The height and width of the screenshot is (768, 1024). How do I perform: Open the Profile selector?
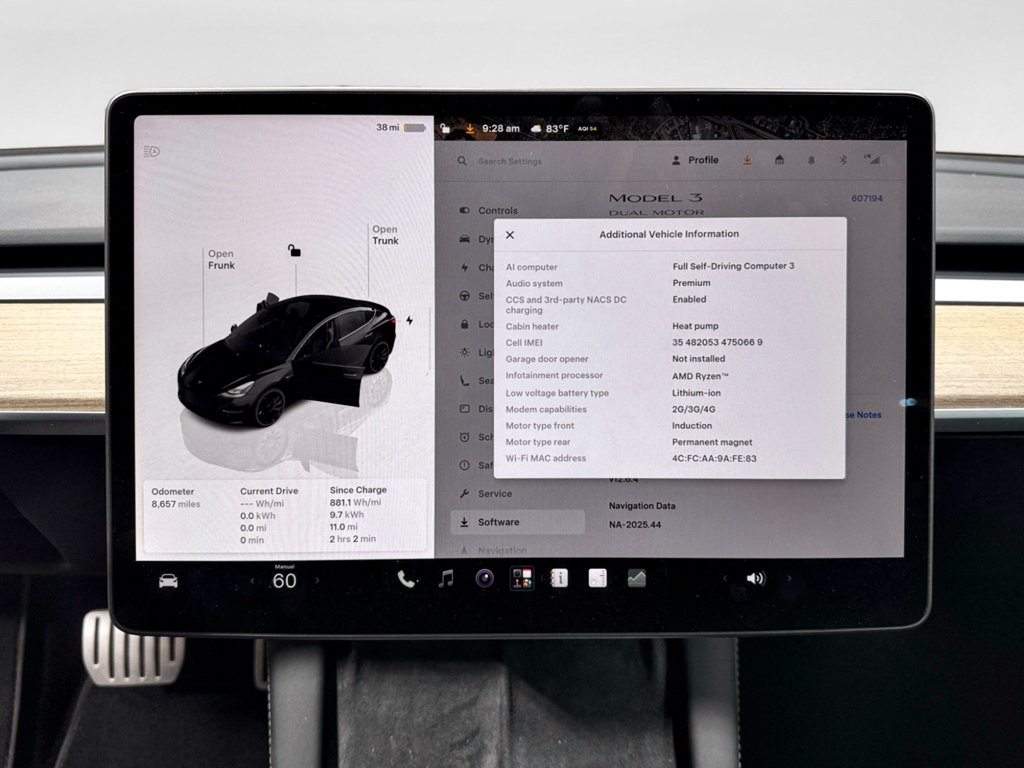696,160
